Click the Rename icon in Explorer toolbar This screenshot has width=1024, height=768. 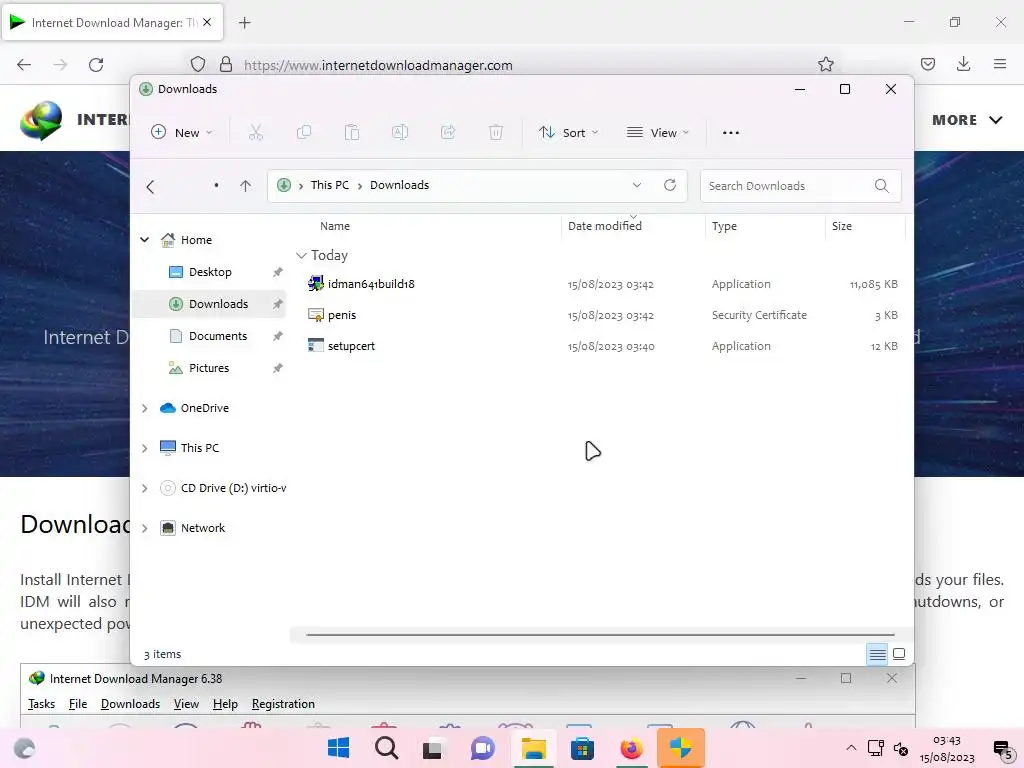tap(400, 133)
